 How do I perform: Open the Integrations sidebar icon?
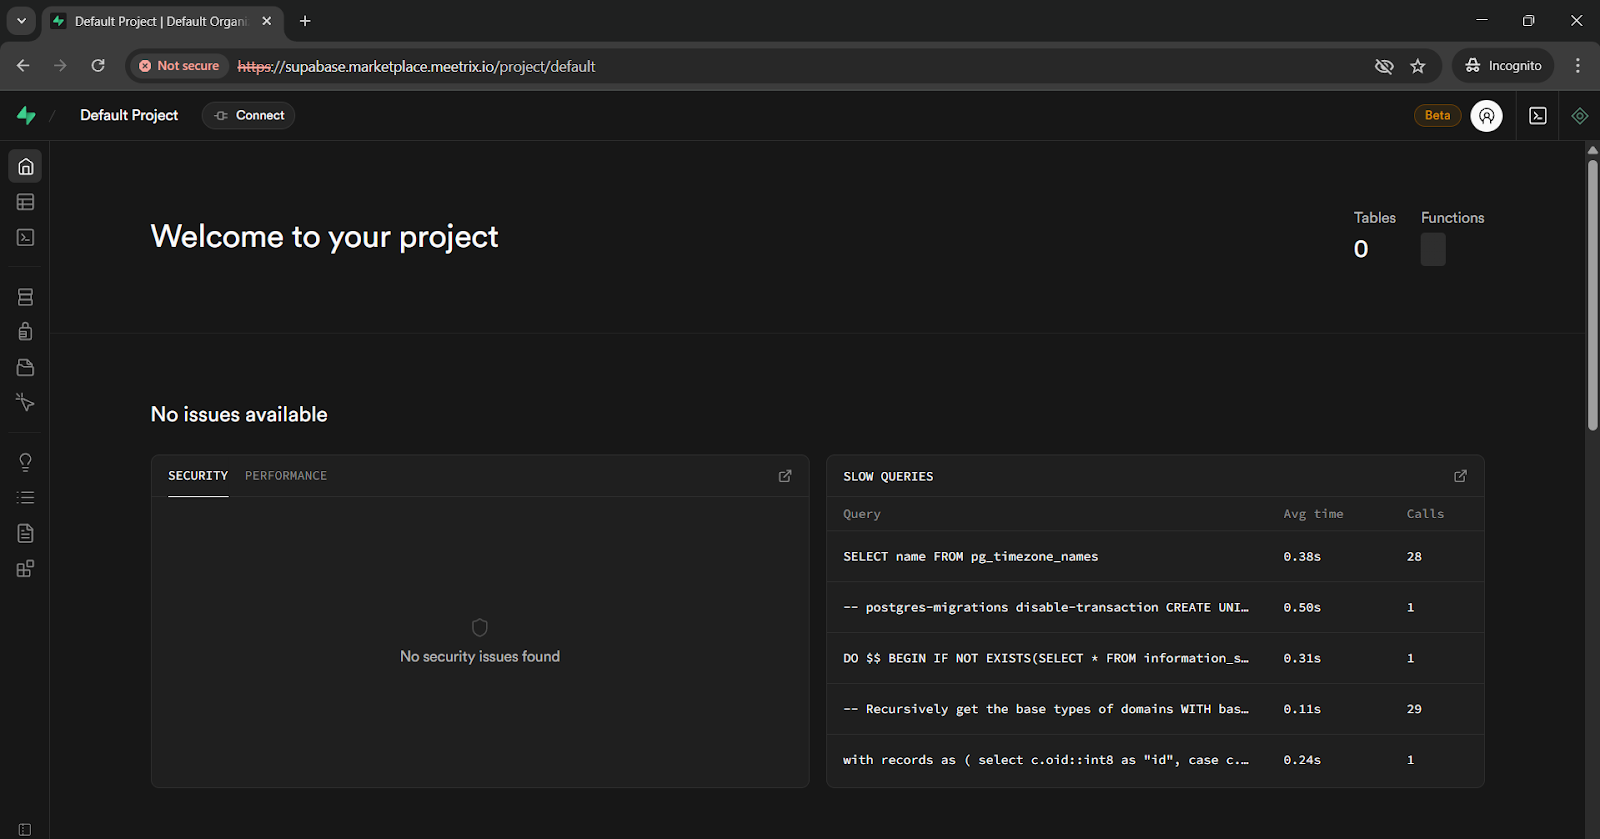click(x=26, y=568)
